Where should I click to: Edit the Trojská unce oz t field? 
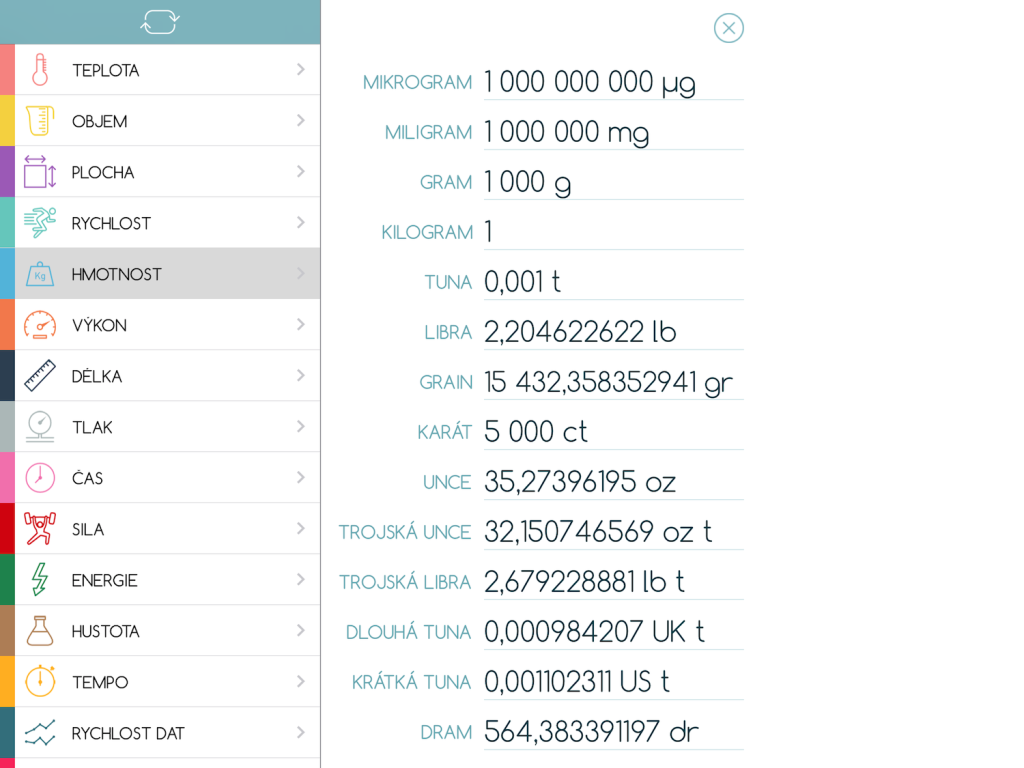click(x=613, y=533)
